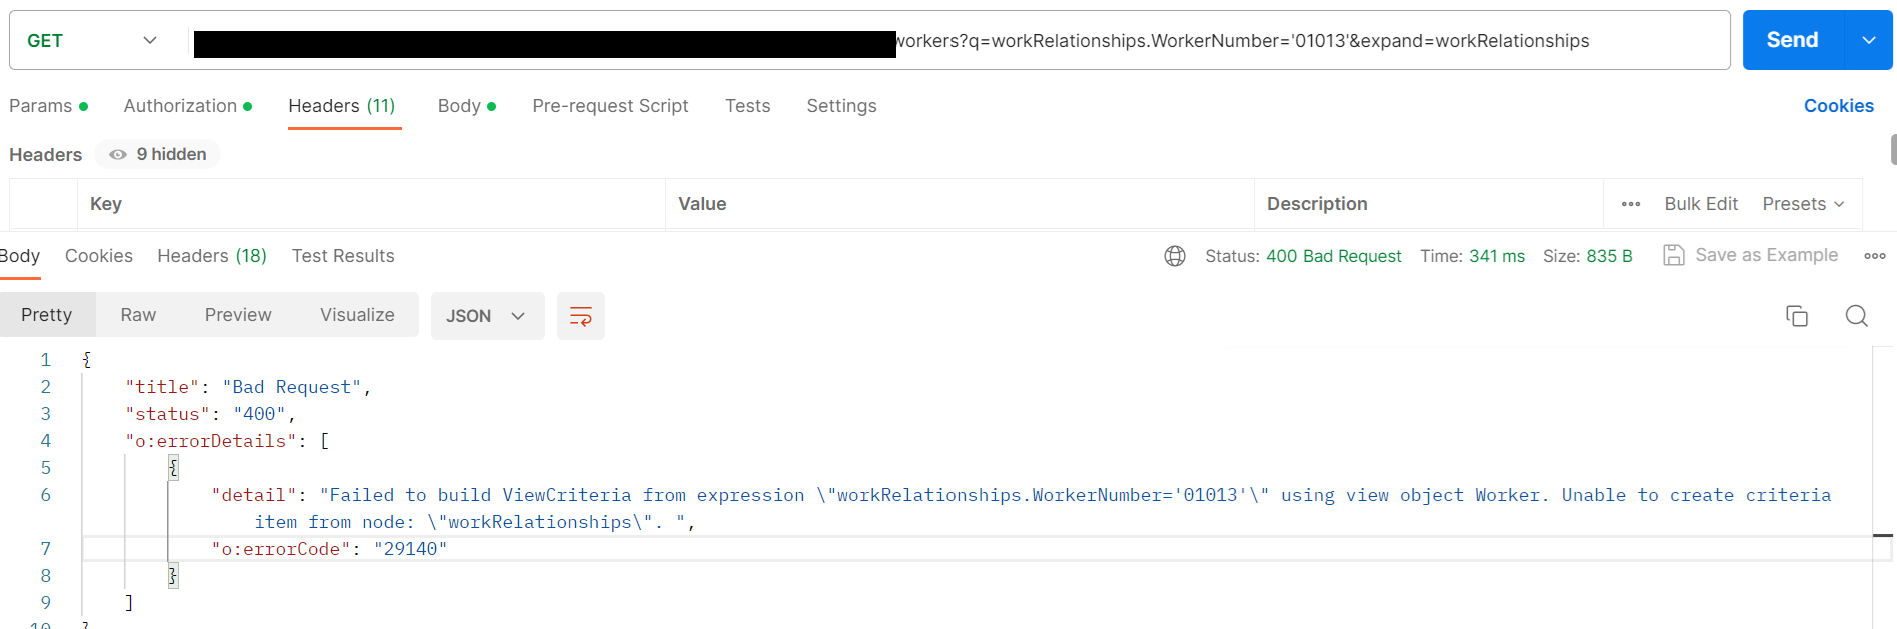The width and height of the screenshot is (1897, 629).
Task: Toggle line wrap icon
Action: tap(580, 316)
